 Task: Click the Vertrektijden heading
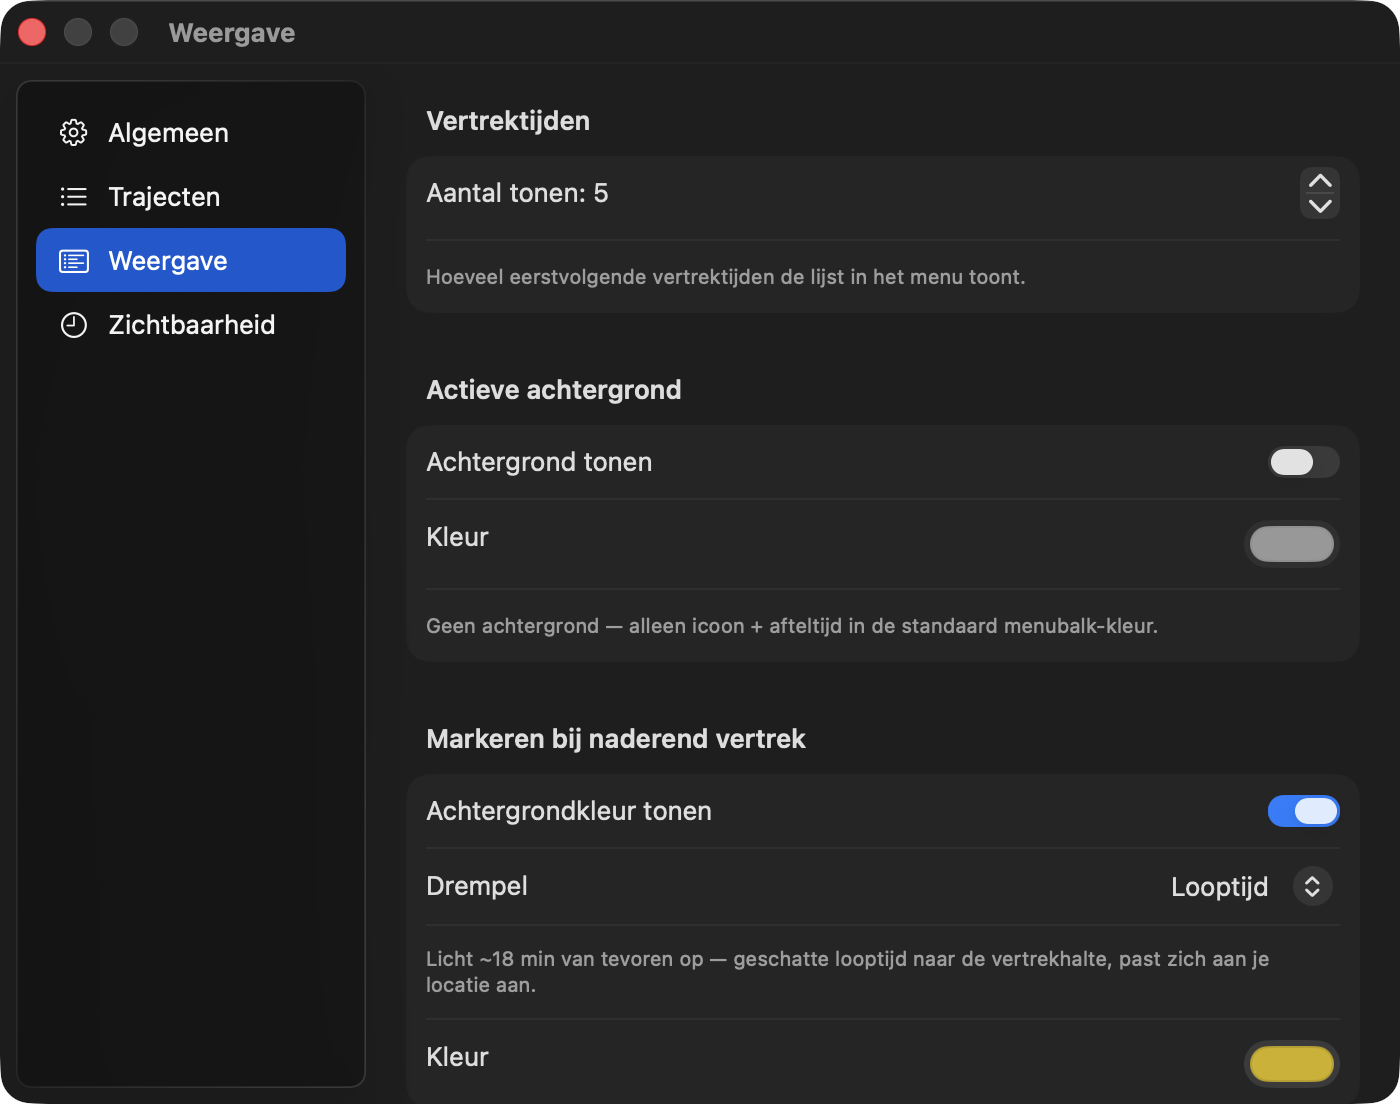(508, 121)
